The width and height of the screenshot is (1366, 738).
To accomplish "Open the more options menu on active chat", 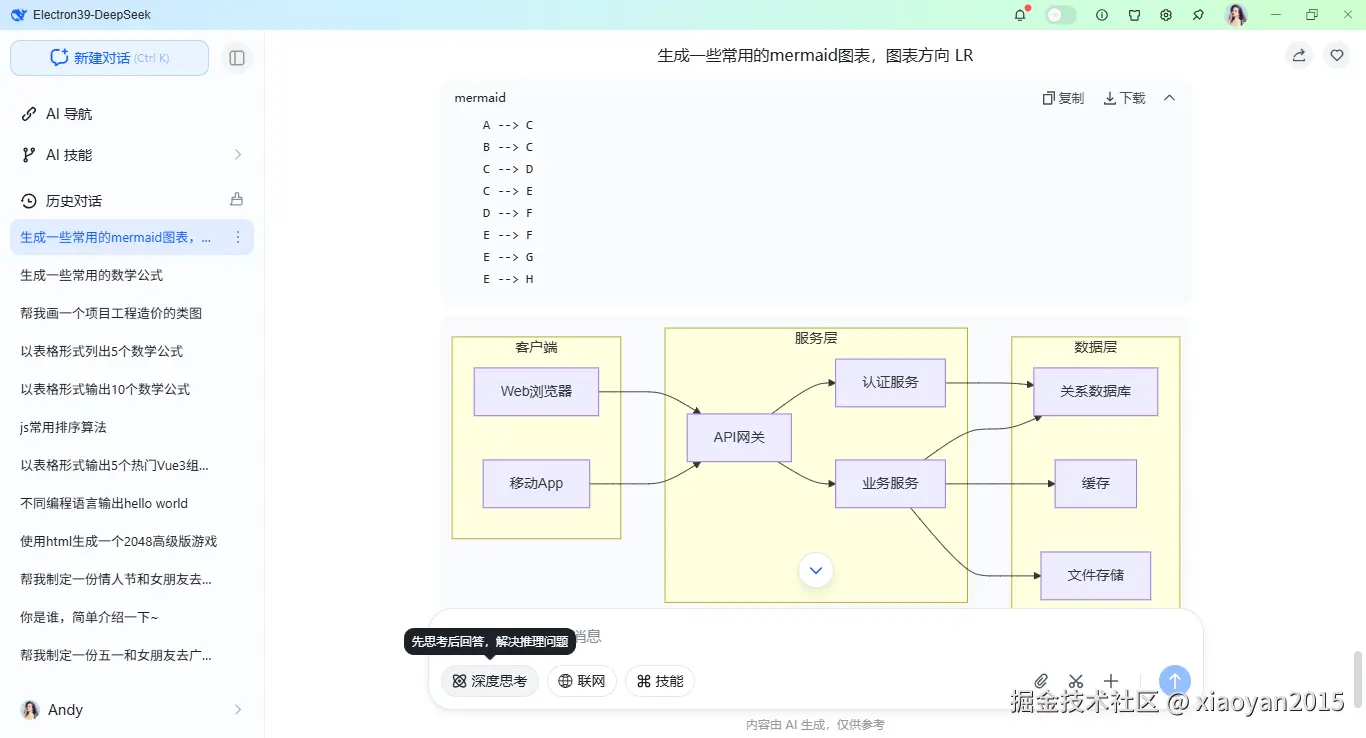I will [x=237, y=237].
